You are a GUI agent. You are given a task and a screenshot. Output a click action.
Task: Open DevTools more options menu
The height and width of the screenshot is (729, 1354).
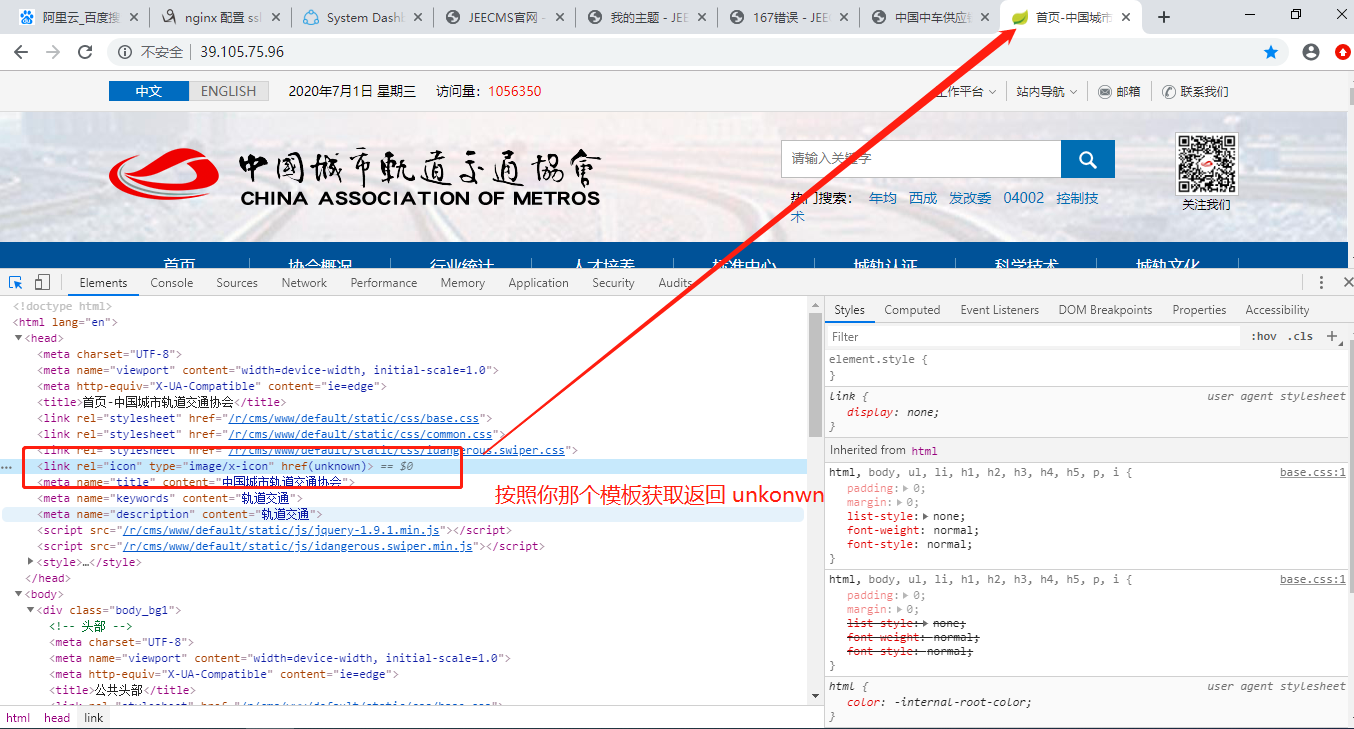[x=1321, y=283]
